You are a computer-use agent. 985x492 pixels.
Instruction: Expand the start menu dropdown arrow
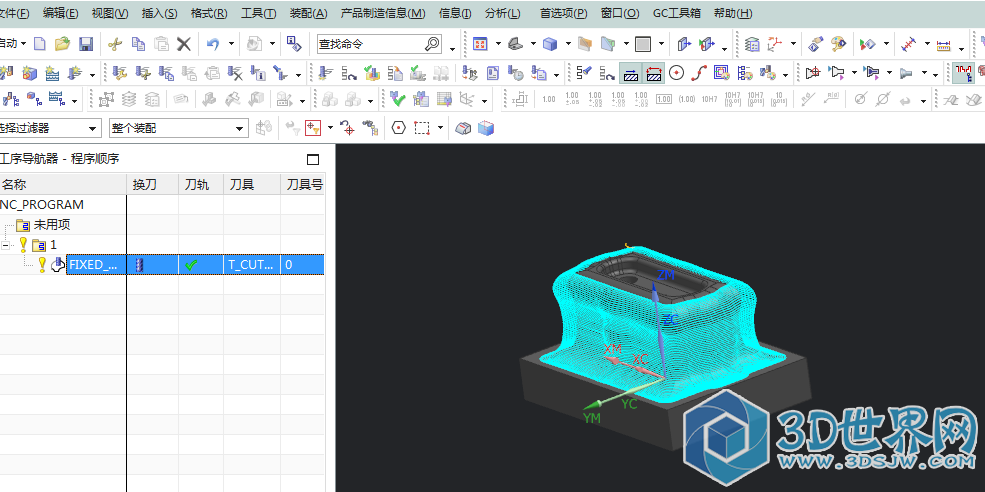(23, 44)
